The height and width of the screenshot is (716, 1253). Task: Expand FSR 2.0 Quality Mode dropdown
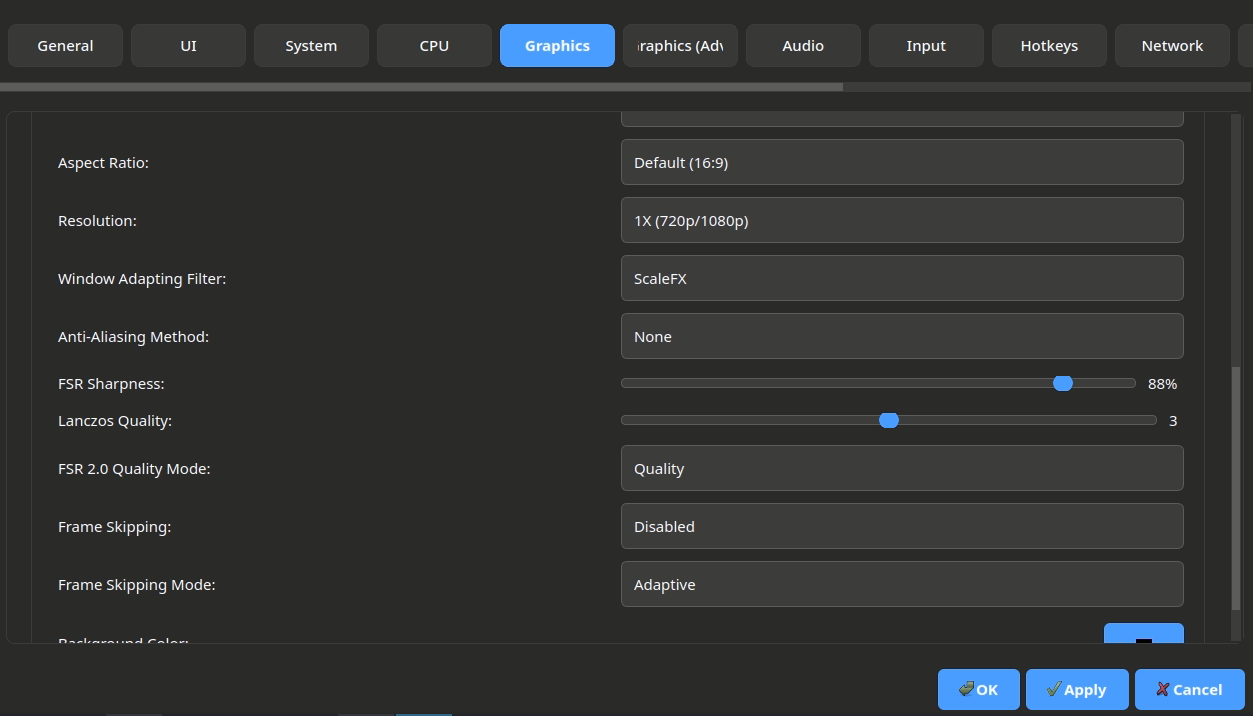[901, 468]
